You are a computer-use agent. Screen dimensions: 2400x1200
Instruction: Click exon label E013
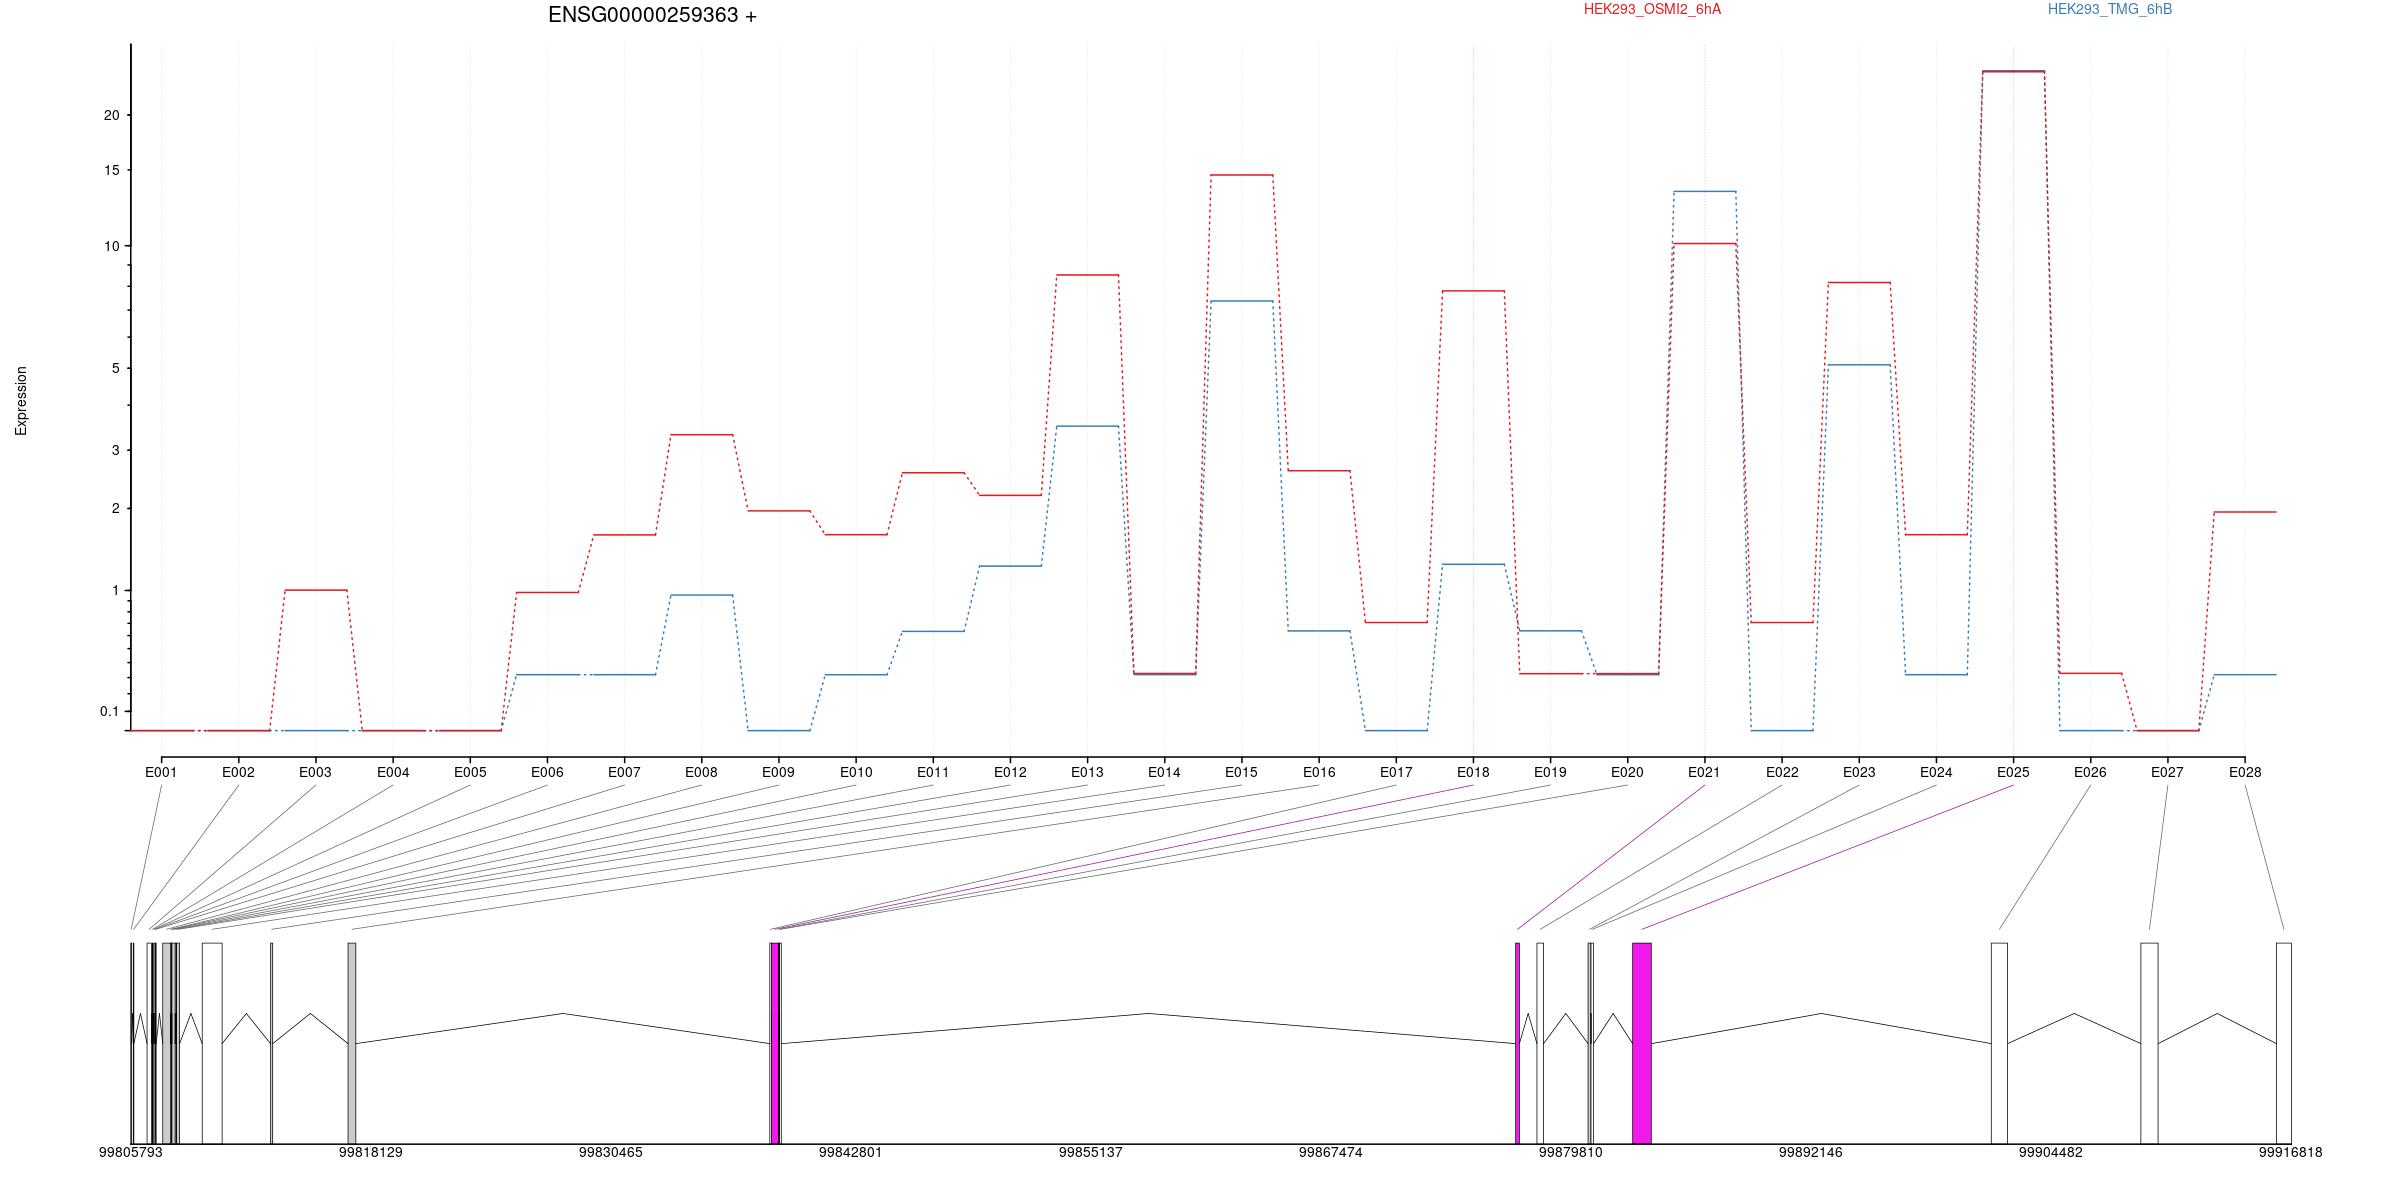point(1087,772)
